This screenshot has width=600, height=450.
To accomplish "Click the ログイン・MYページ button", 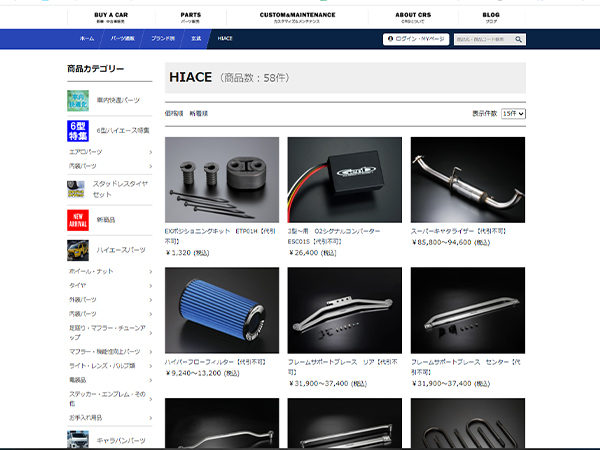I will [x=416, y=39].
